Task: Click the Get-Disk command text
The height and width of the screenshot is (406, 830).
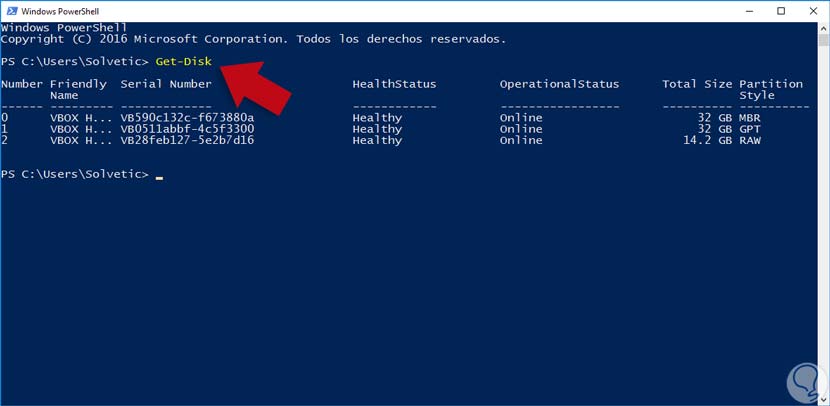Action: (183, 62)
